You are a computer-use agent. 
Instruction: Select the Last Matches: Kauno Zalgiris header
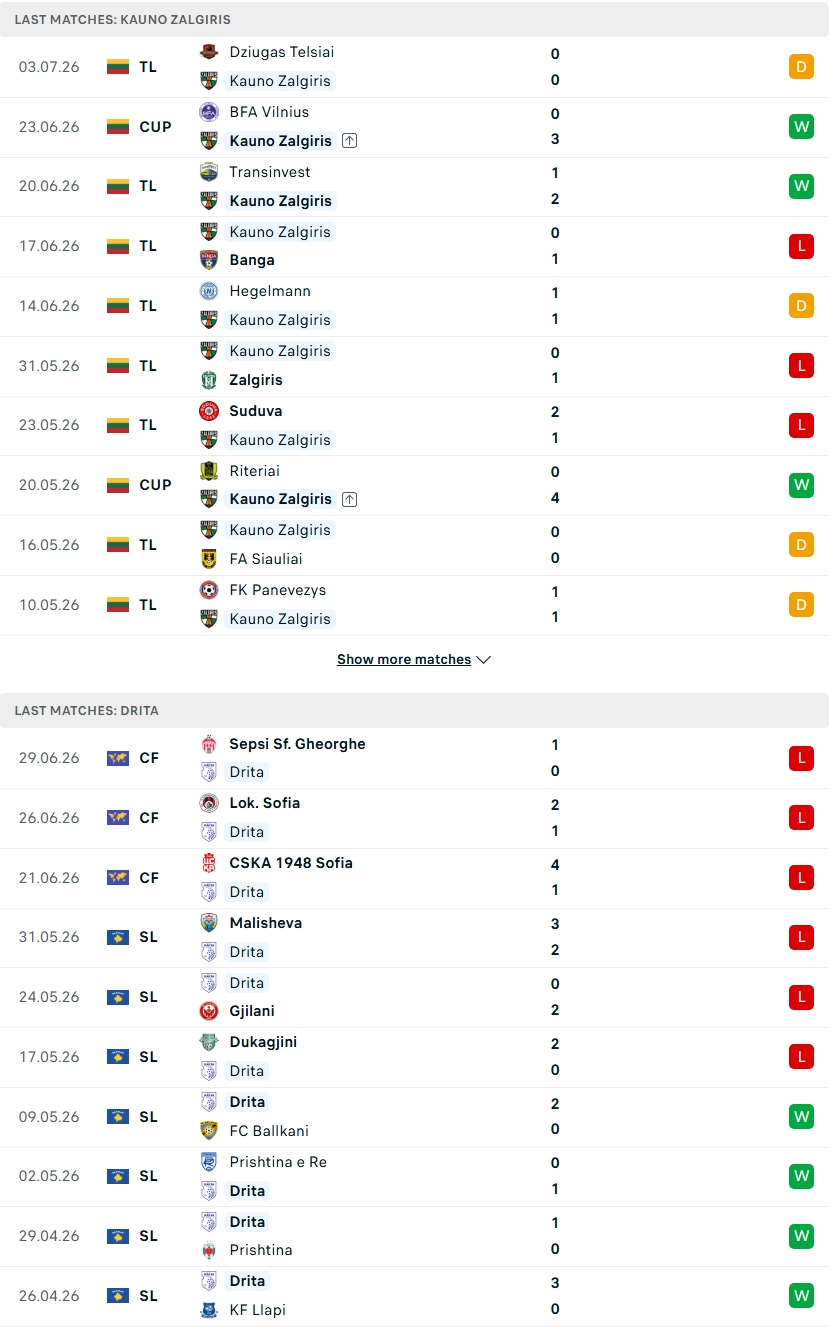point(415,19)
